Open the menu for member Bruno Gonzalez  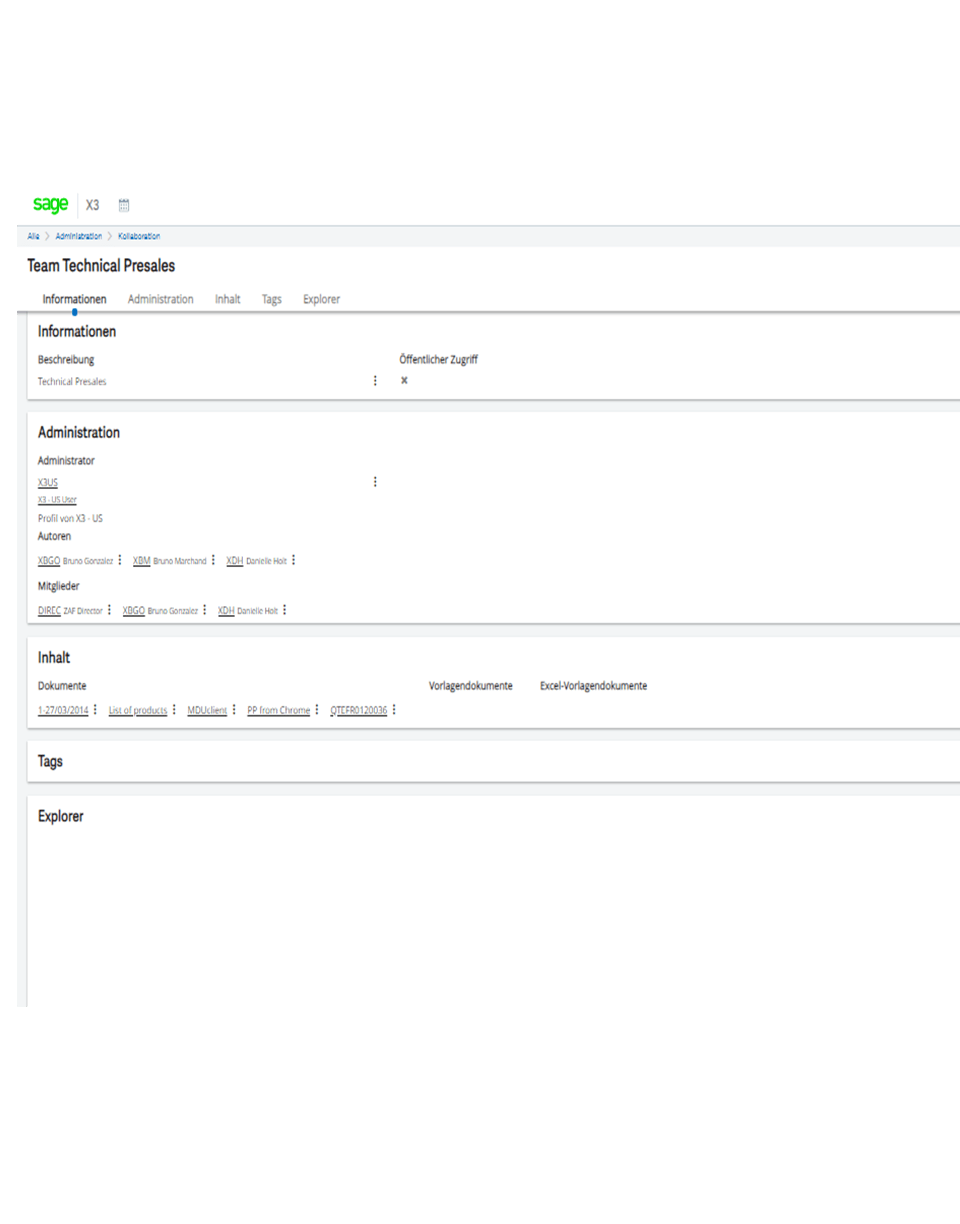[205, 610]
